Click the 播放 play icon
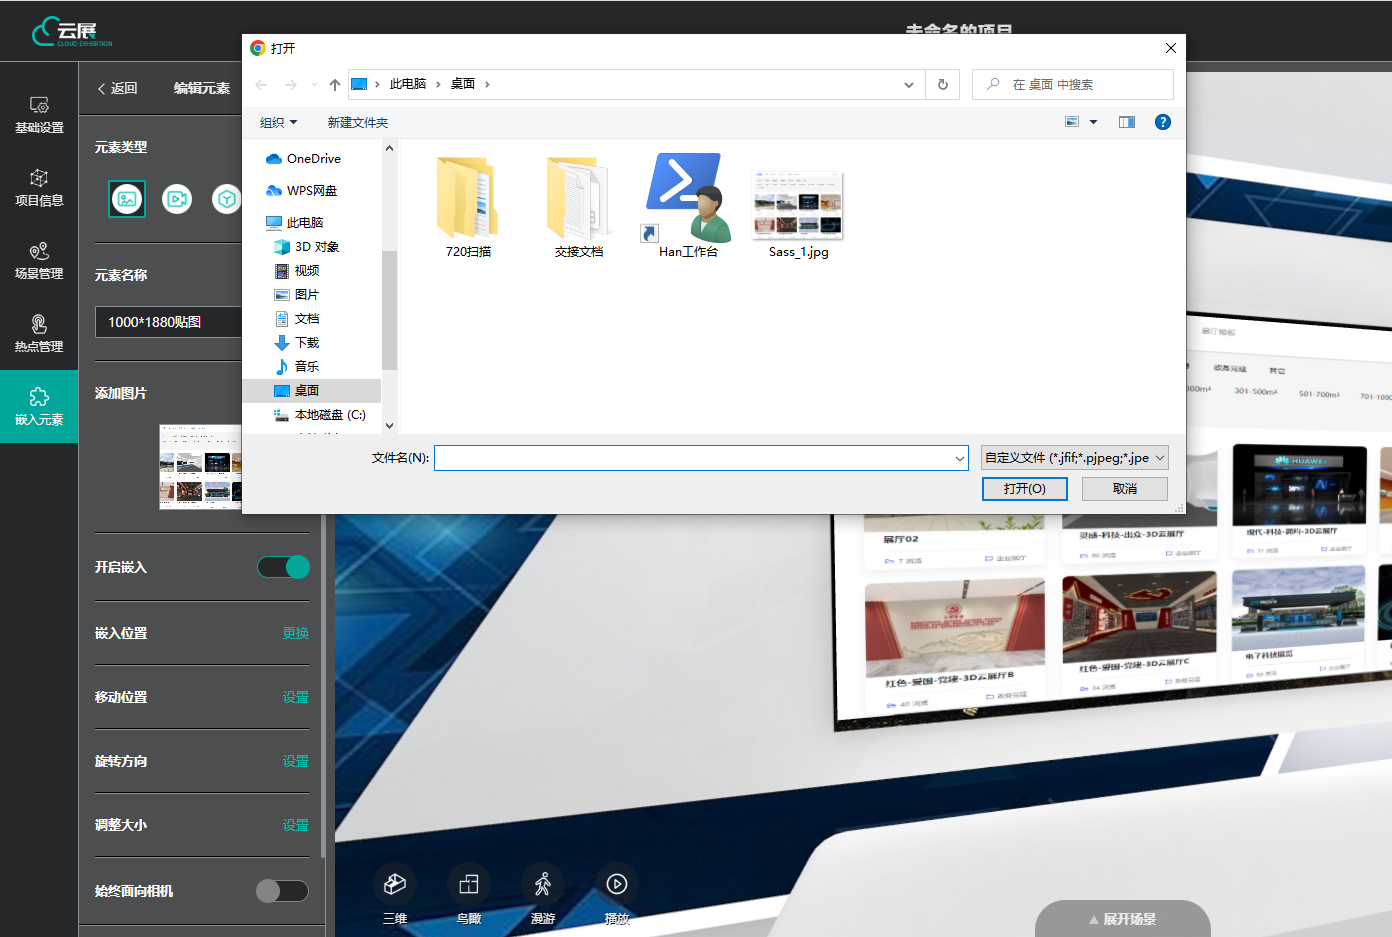Image resolution: width=1392 pixels, height=937 pixels. click(x=617, y=884)
